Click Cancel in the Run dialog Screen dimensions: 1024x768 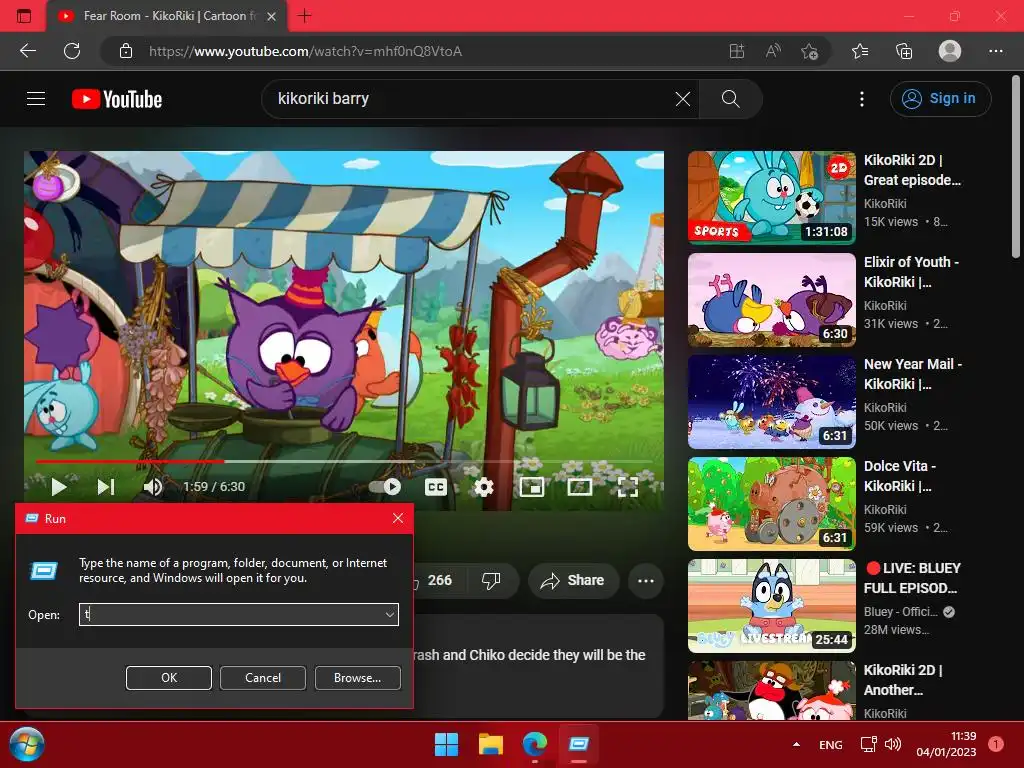263,678
